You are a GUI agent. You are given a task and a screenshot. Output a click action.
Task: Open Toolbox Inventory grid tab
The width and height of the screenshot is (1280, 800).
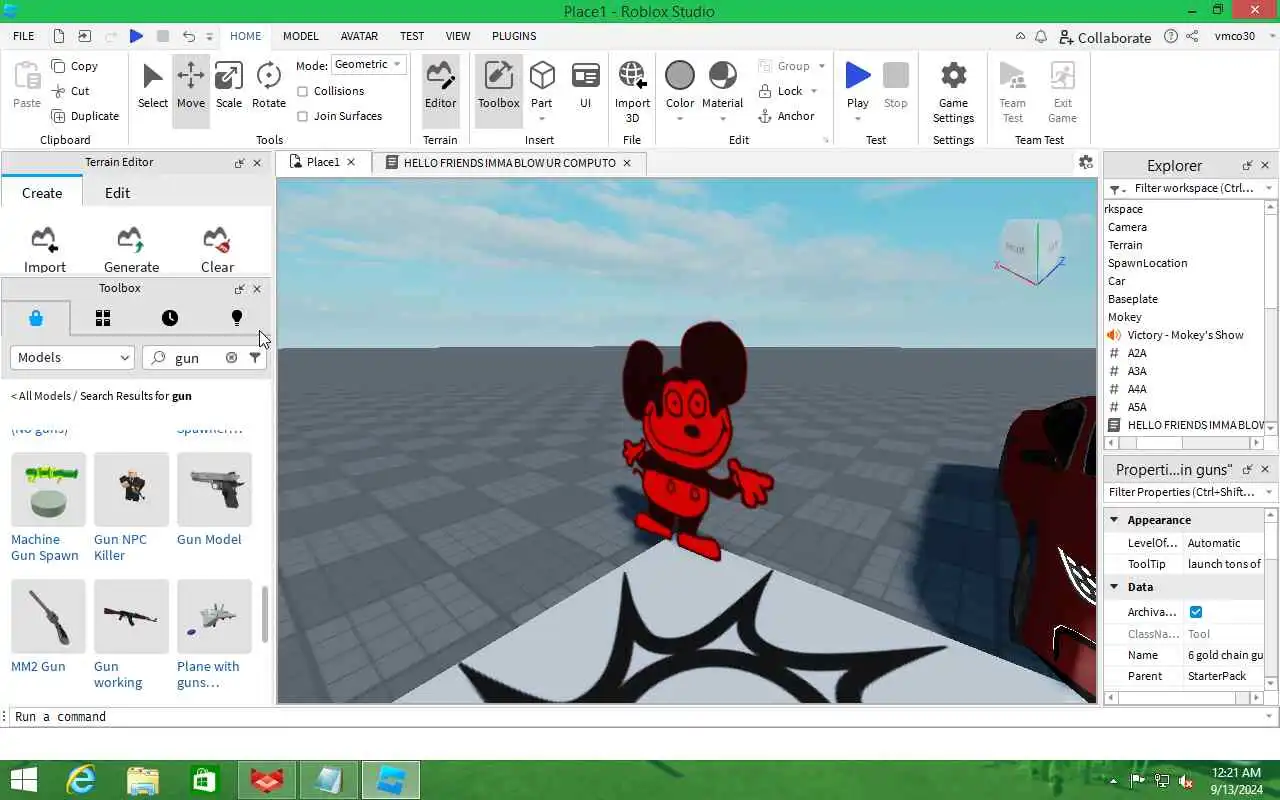tap(103, 318)
